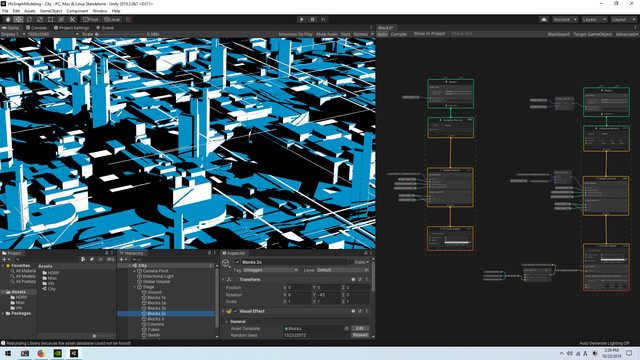Select the Rect transform tool

pos(51,19)
